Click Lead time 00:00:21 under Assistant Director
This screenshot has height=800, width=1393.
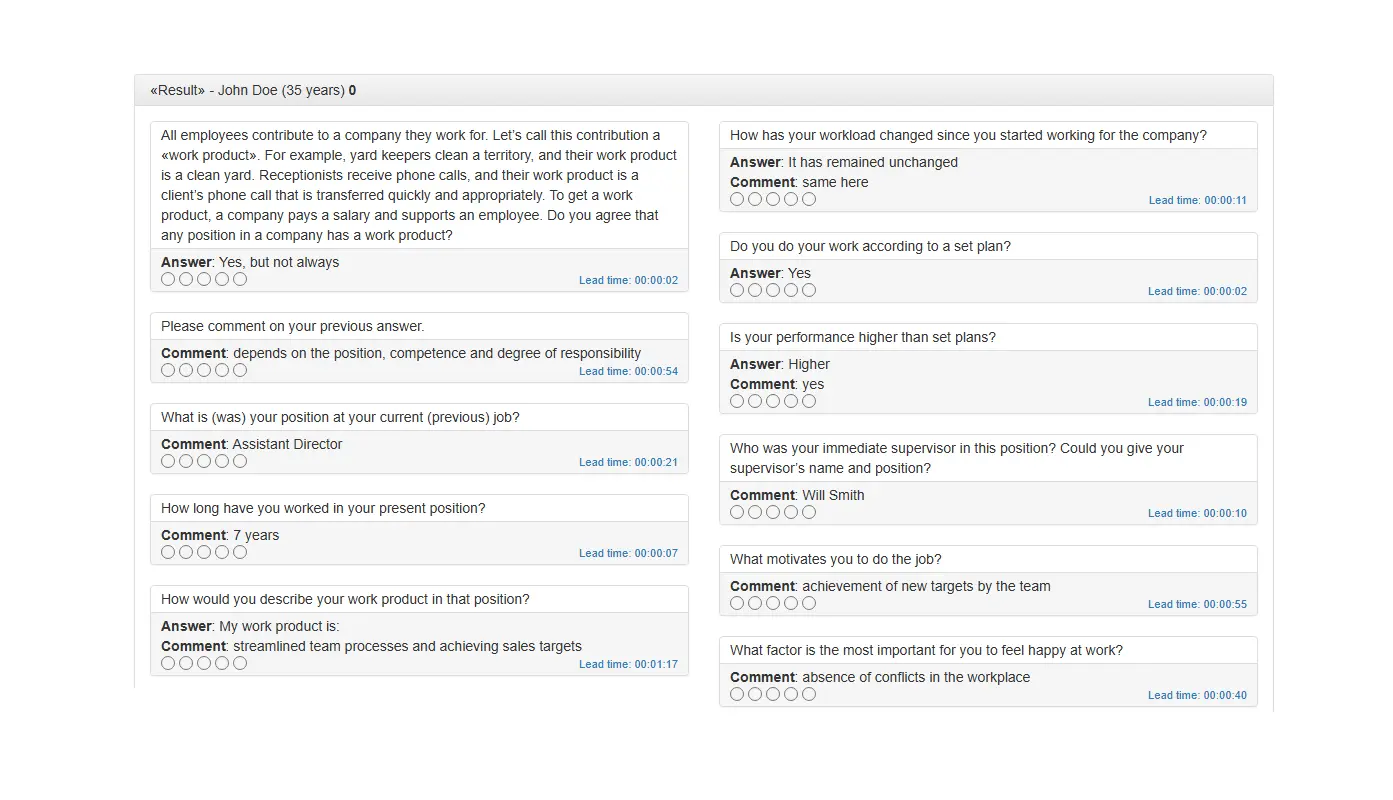[628, 463]
